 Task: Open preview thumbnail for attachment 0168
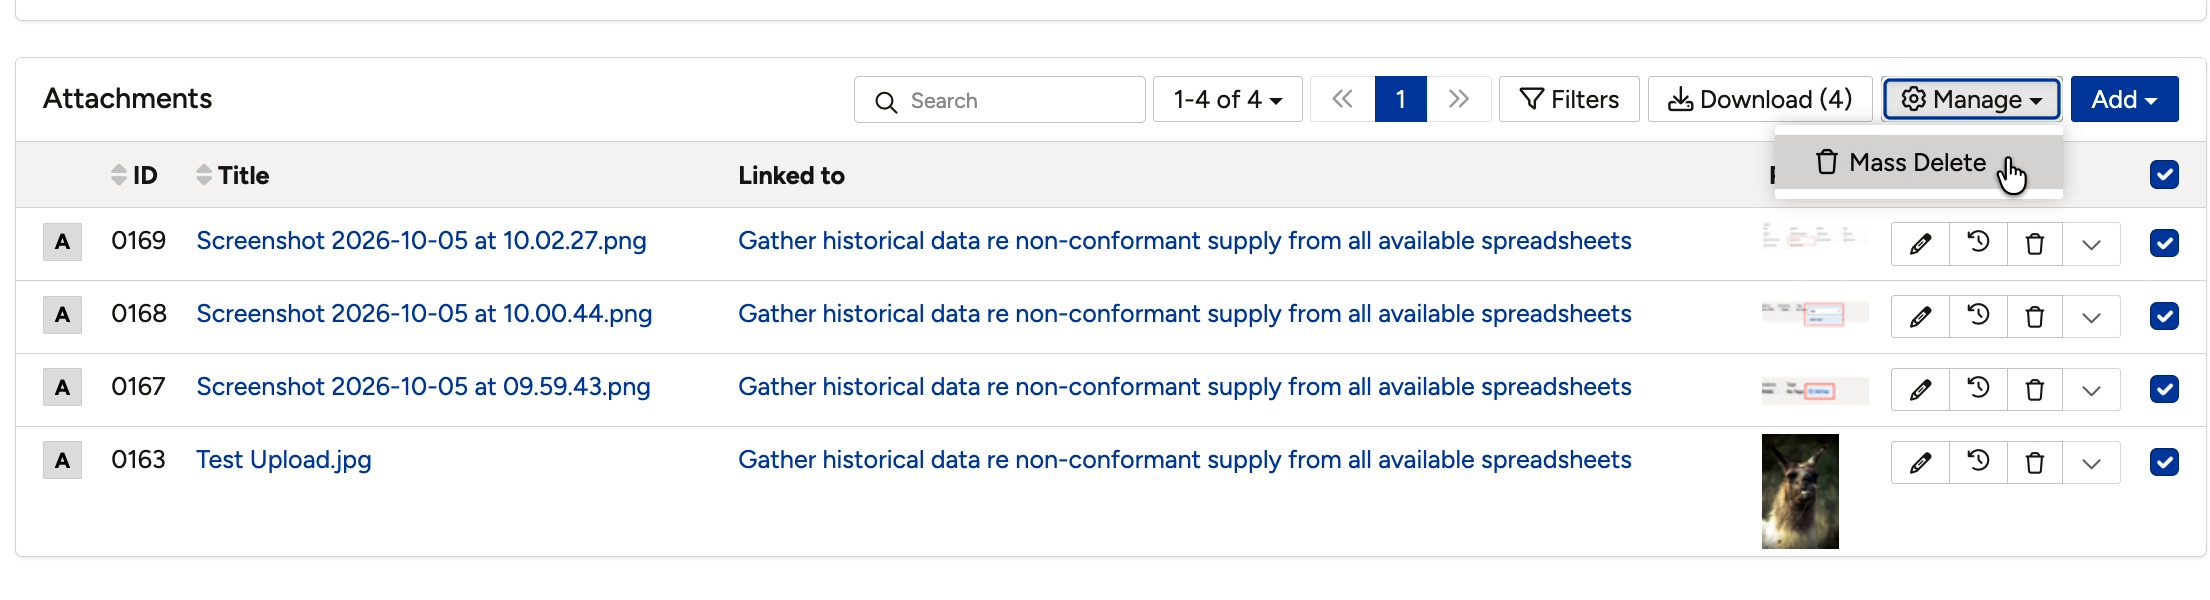click(1814, 314)
